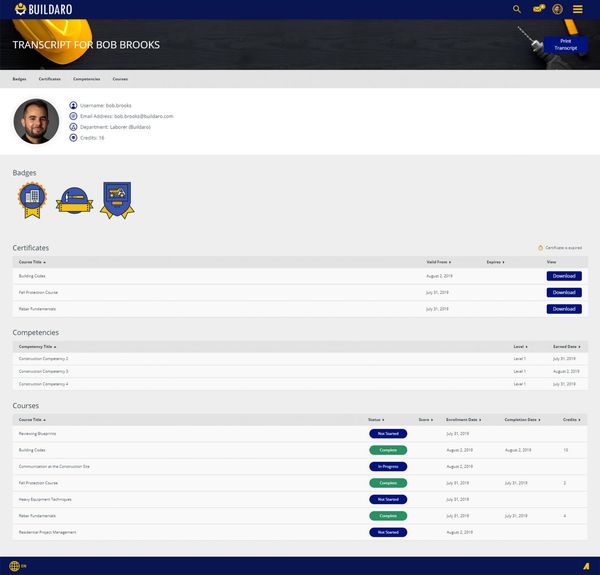Viewport: 600px width, 575px height.
Task: Download the Rebar Fundamentals certificate
Action: pyautogui.click(x=563, y=309)
